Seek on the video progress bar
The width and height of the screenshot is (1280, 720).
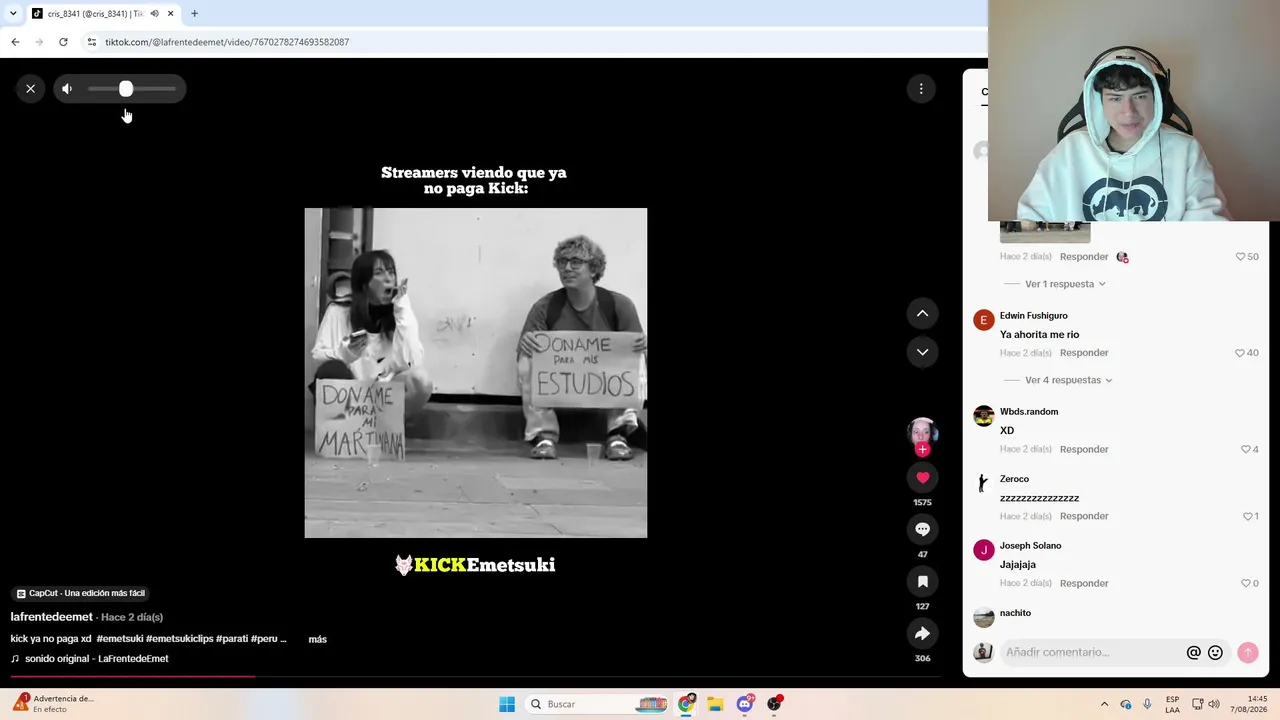[x=475, y=677]
